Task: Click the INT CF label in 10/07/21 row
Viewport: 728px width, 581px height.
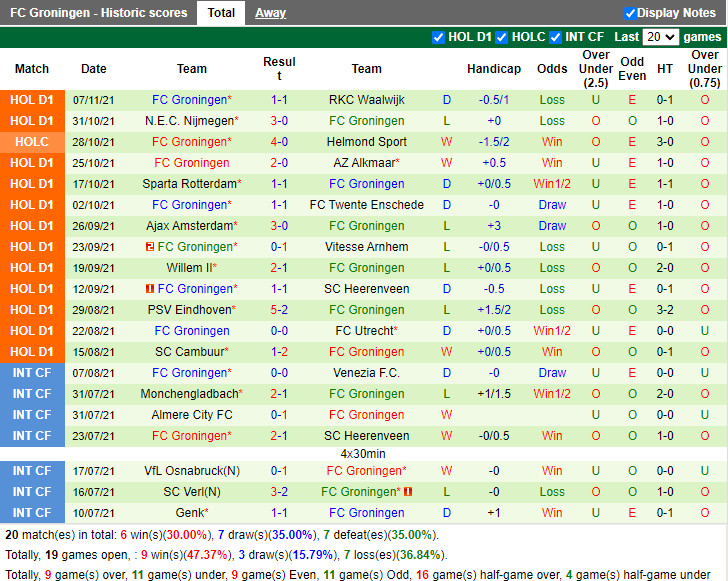Action: (x=32, y=513)
